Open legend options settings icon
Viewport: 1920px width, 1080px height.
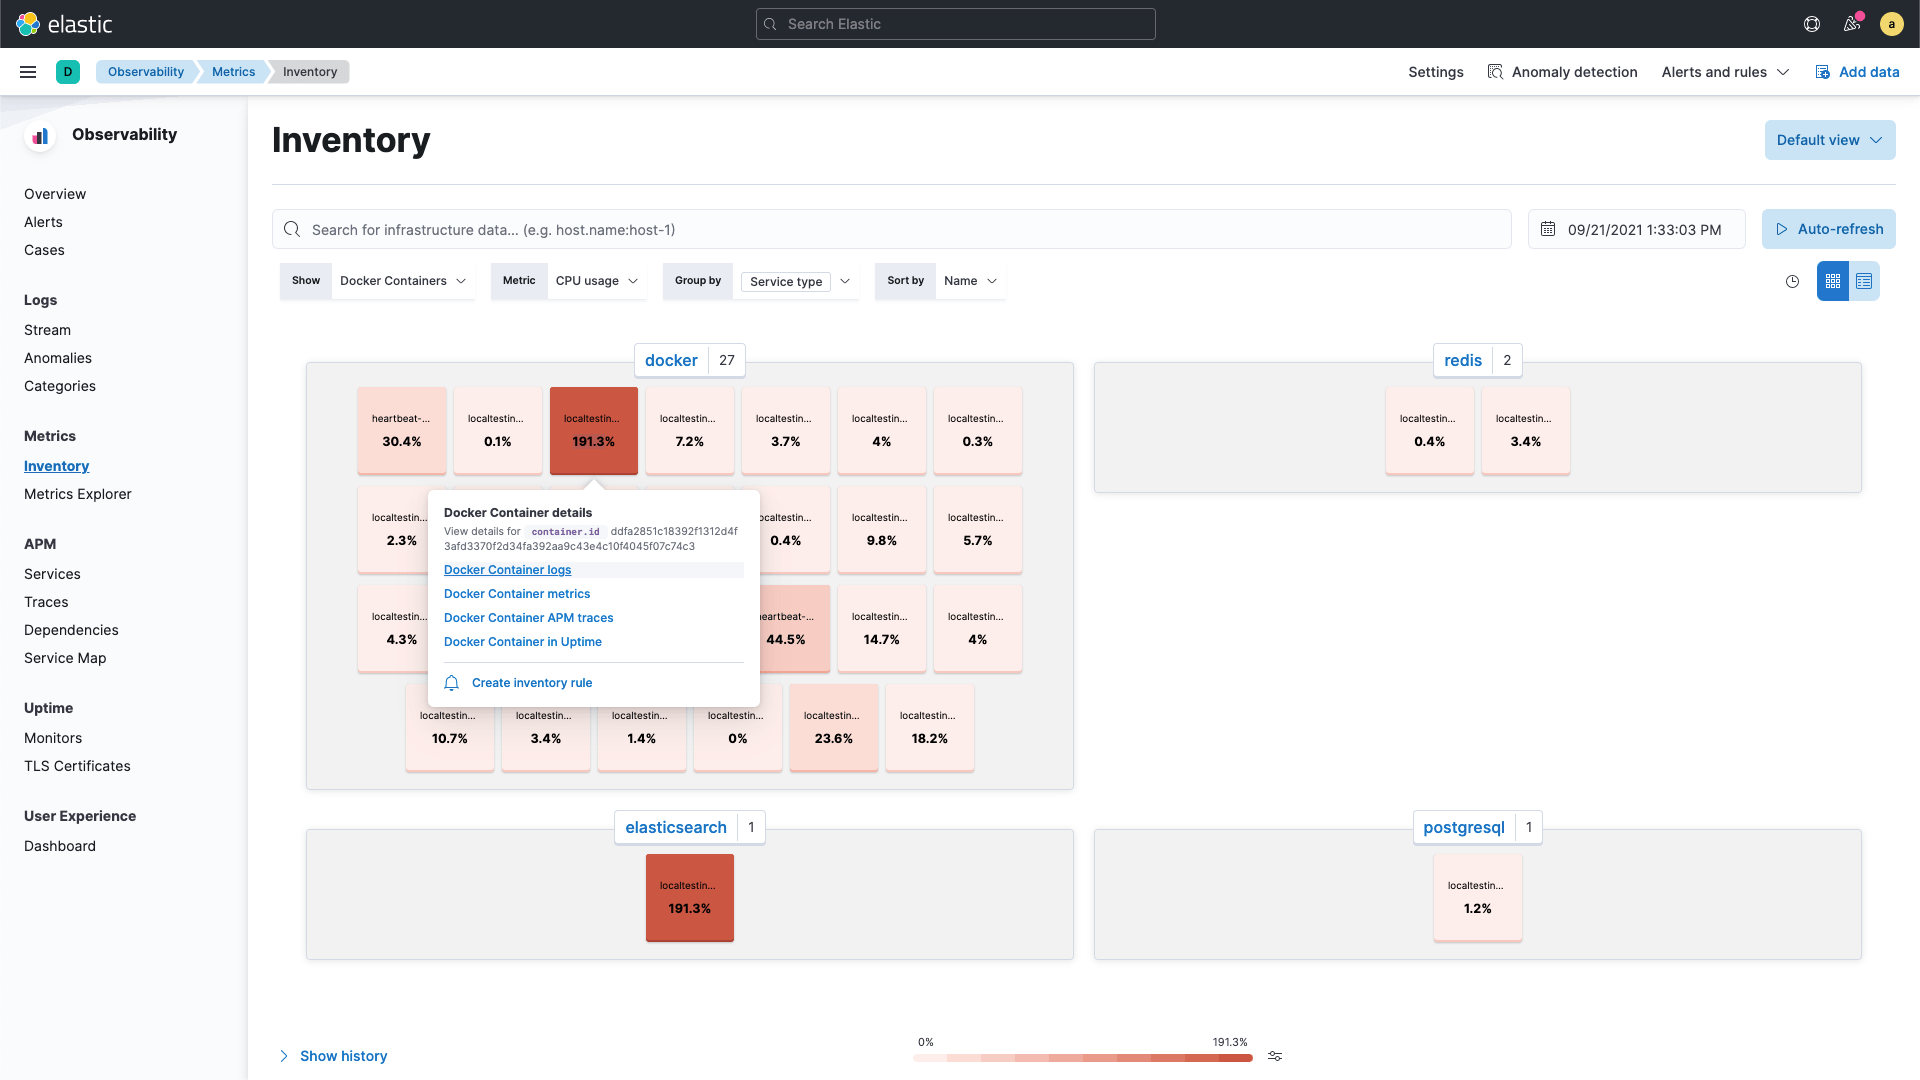tap(1275, 1056)
